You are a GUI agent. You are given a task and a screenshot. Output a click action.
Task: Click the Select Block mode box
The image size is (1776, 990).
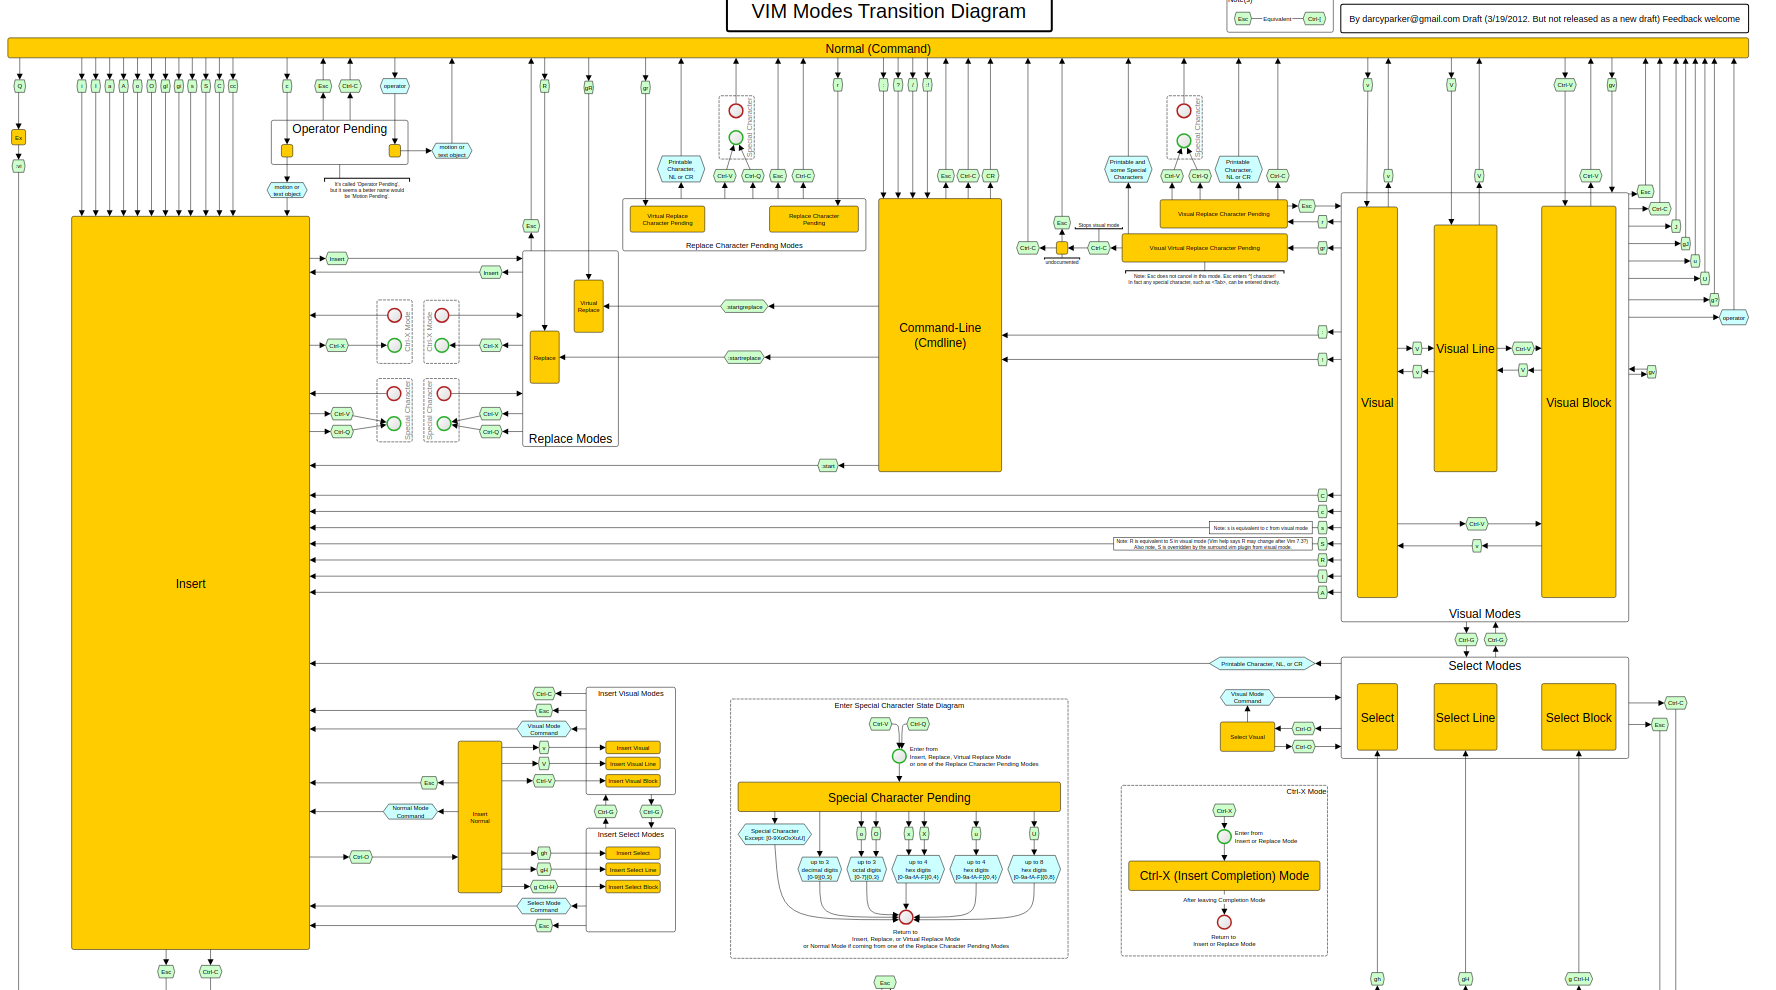(1578, 717)
